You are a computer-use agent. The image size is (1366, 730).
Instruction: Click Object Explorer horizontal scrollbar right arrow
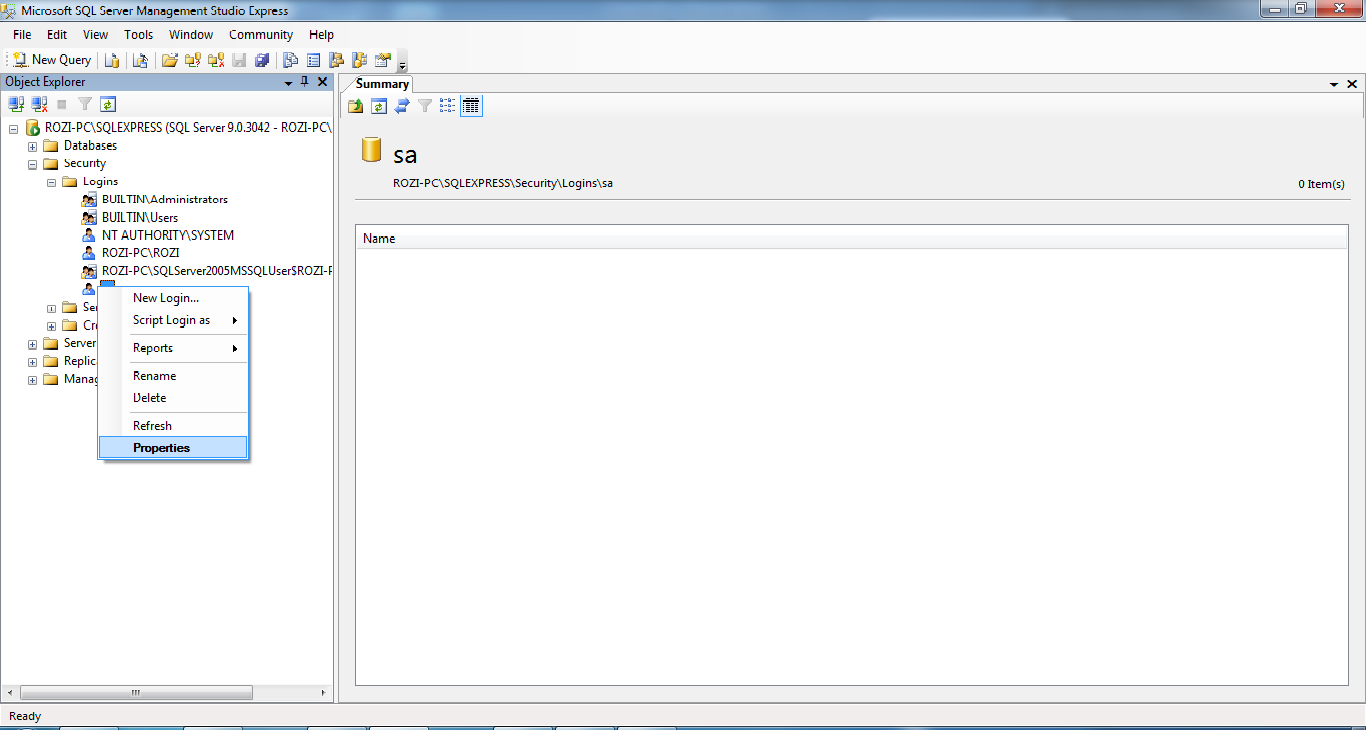click(322, 692)
